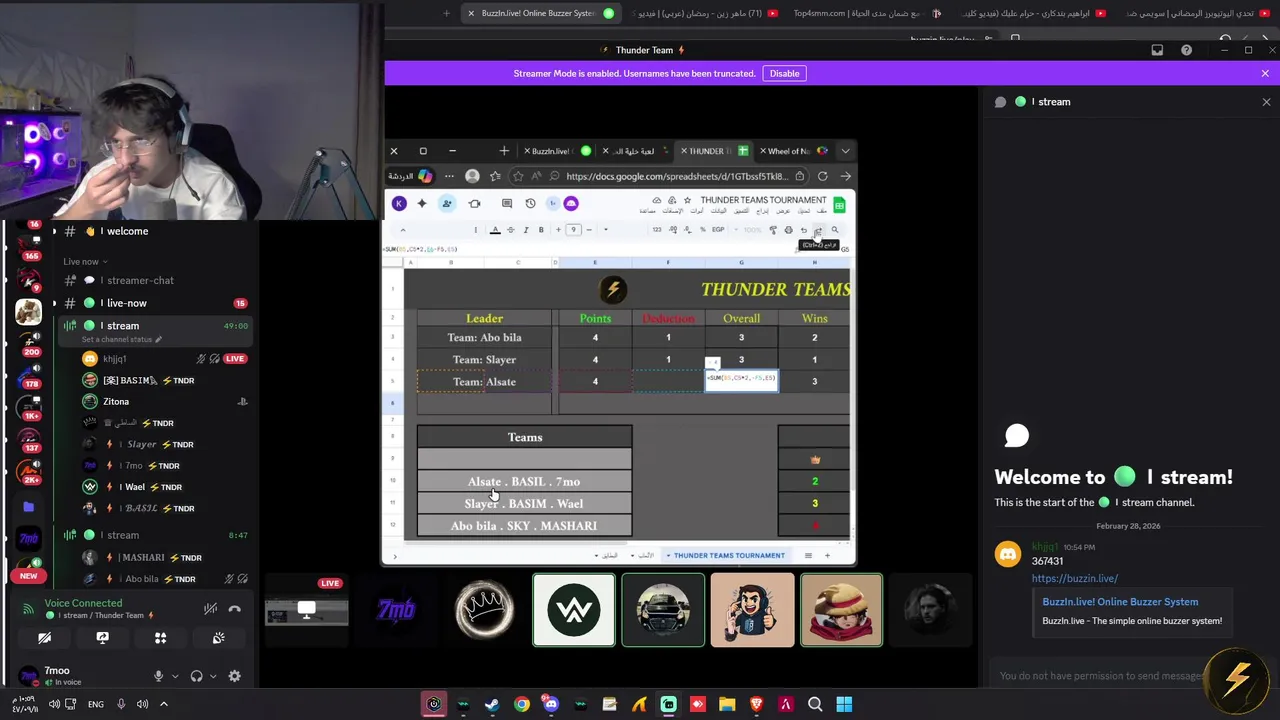Select user Zitona in the voice list

[x=116, y=402]
